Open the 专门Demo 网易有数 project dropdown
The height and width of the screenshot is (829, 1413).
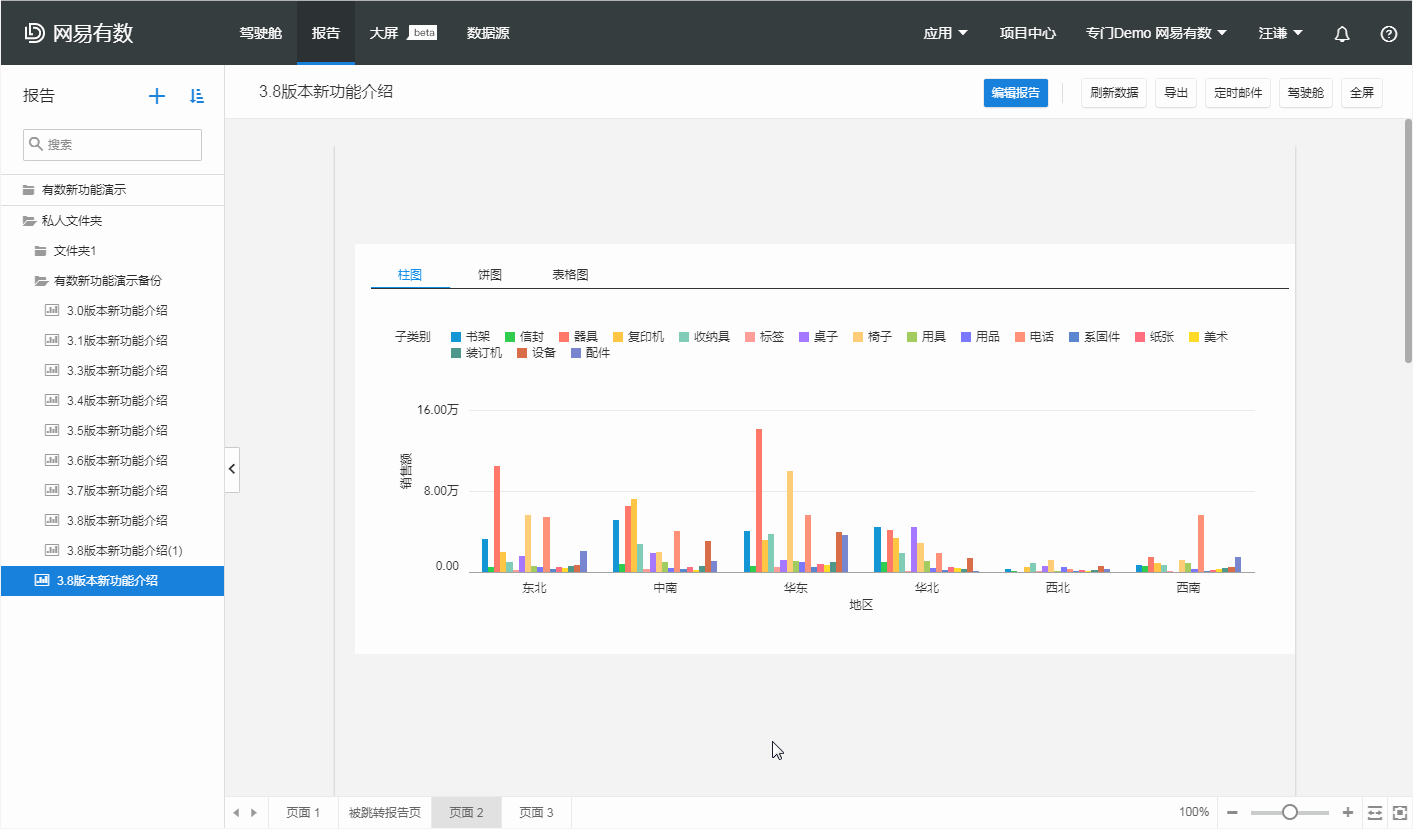coord(1156,33)
